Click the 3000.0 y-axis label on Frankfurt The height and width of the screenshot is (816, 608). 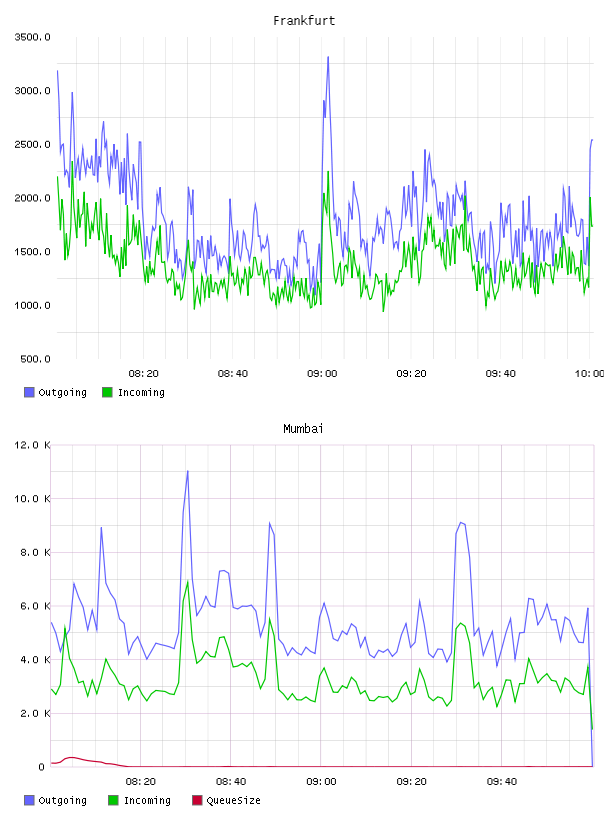32,91
